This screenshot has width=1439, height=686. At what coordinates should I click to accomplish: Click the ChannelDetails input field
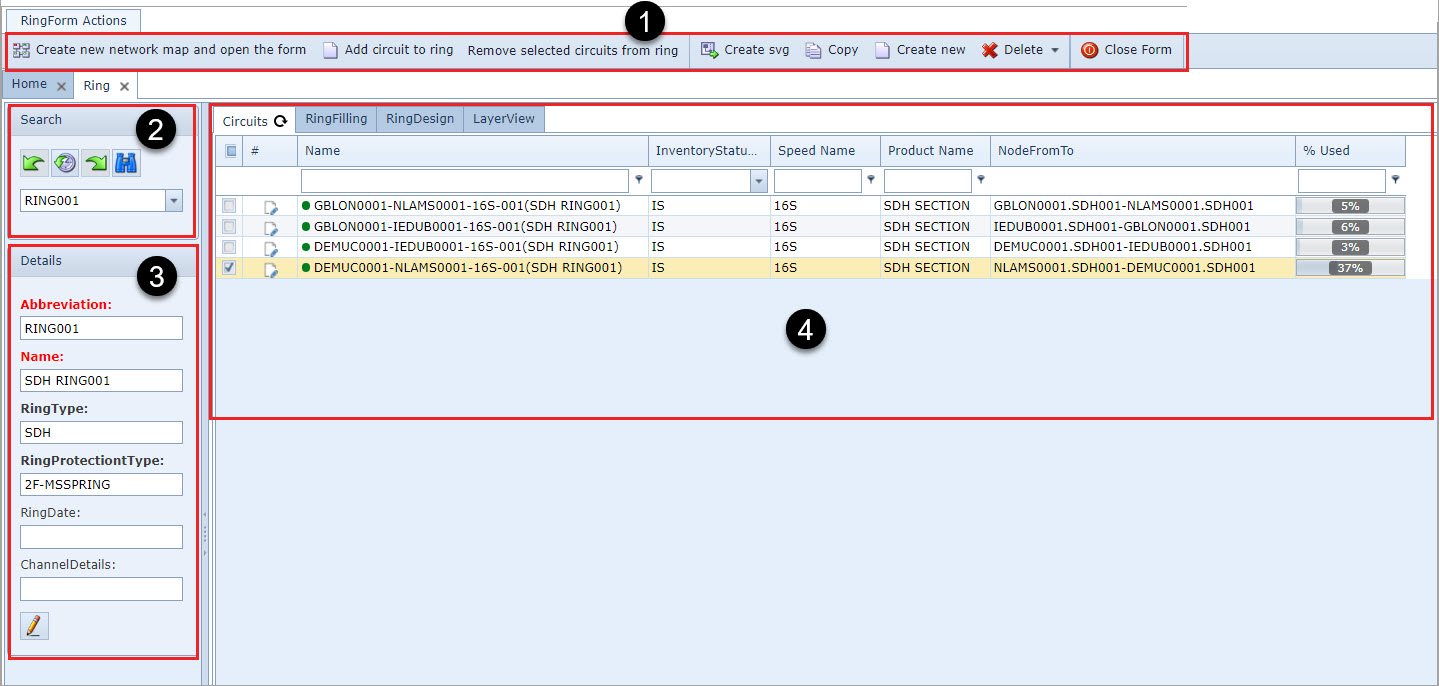102,589
